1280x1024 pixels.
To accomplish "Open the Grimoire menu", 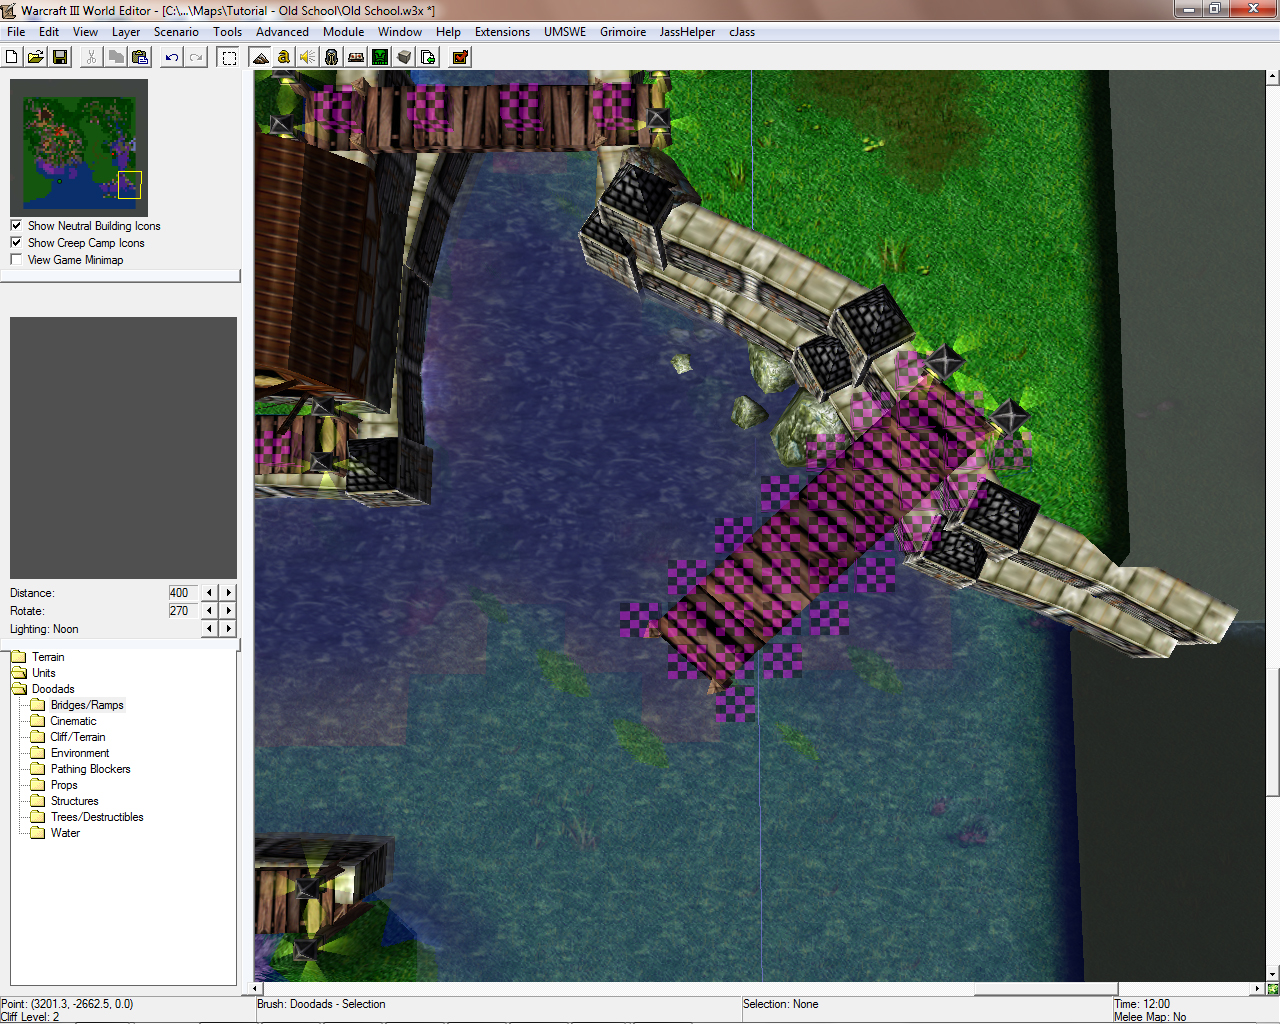I will [x=623, y=32].
